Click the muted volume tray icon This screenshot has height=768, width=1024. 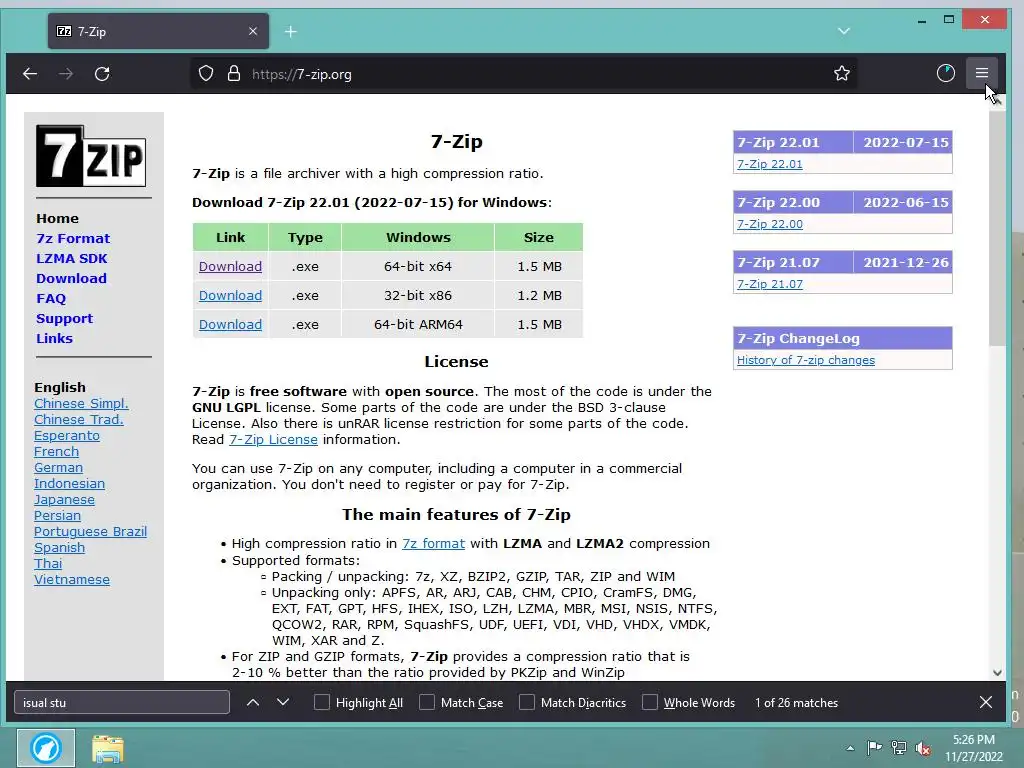[x=923, y=748]
